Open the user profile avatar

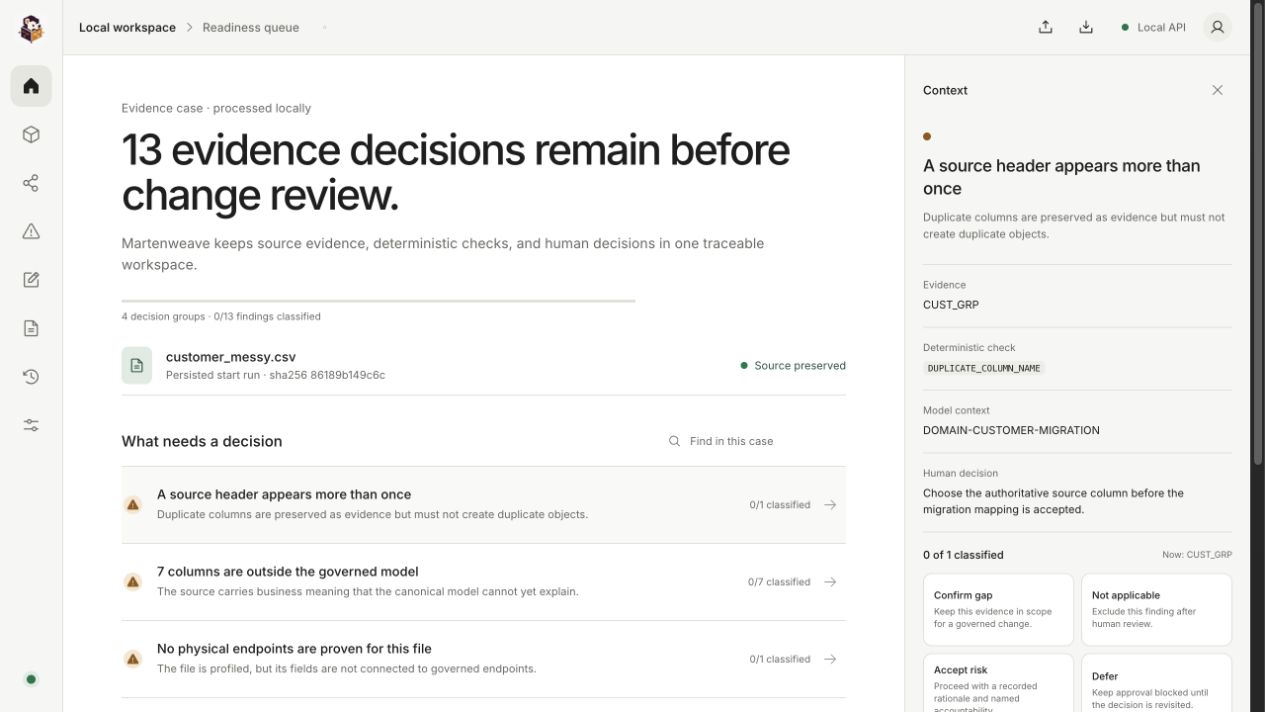pos(1217,28)
